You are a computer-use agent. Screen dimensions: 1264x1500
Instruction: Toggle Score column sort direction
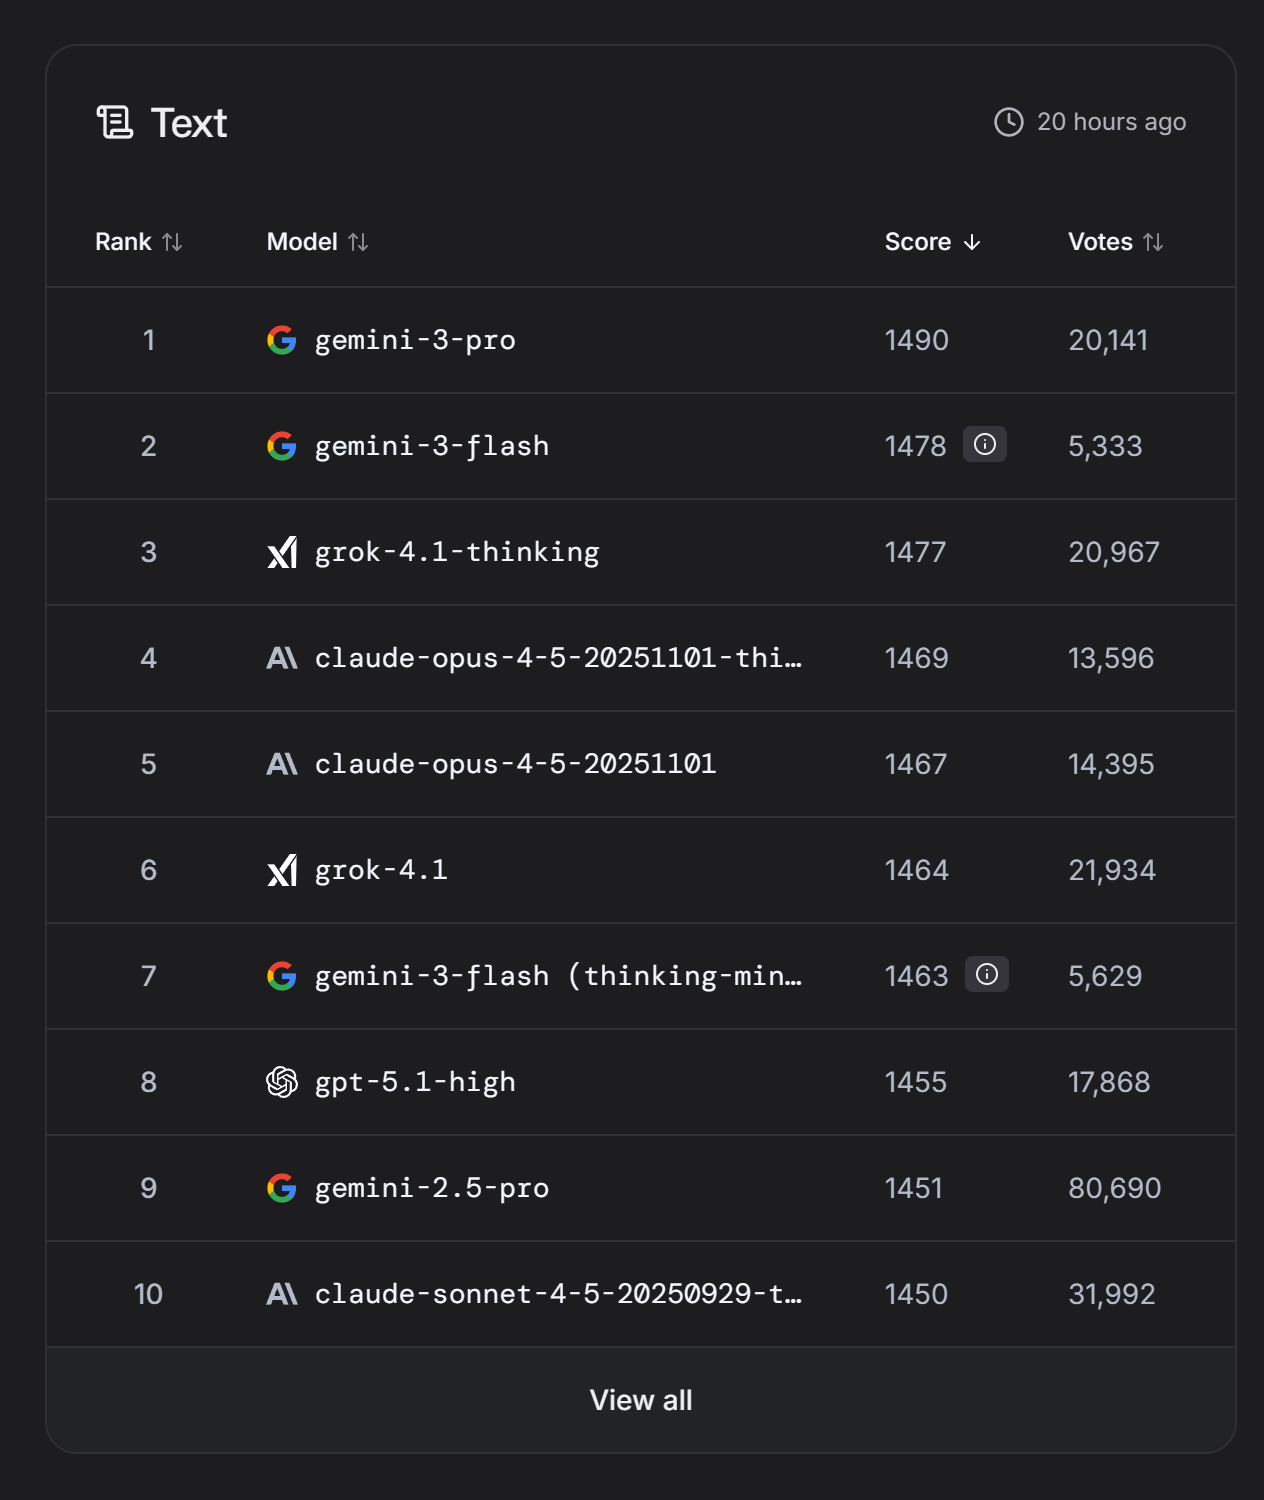(933, 242)
